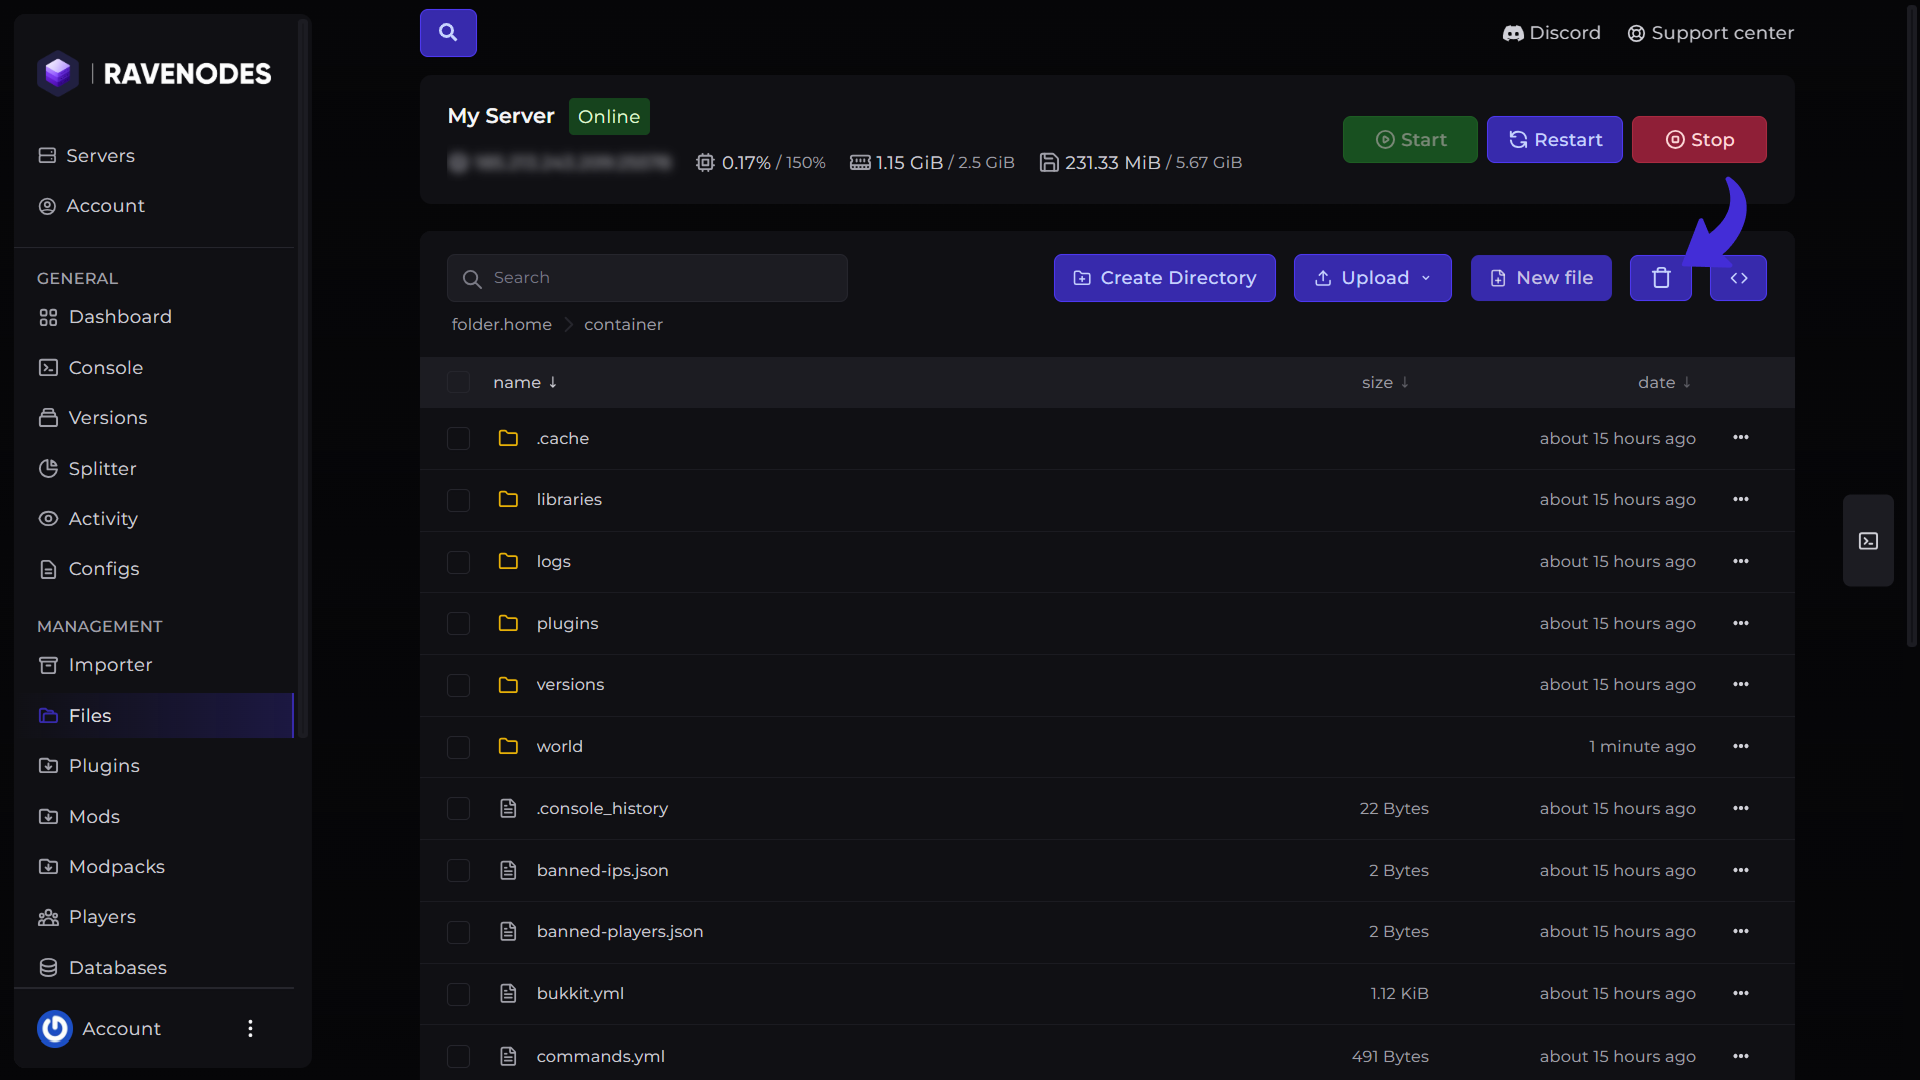Open the versions folder
This screenshot has height=1080, width=1920.
point(570,684)
